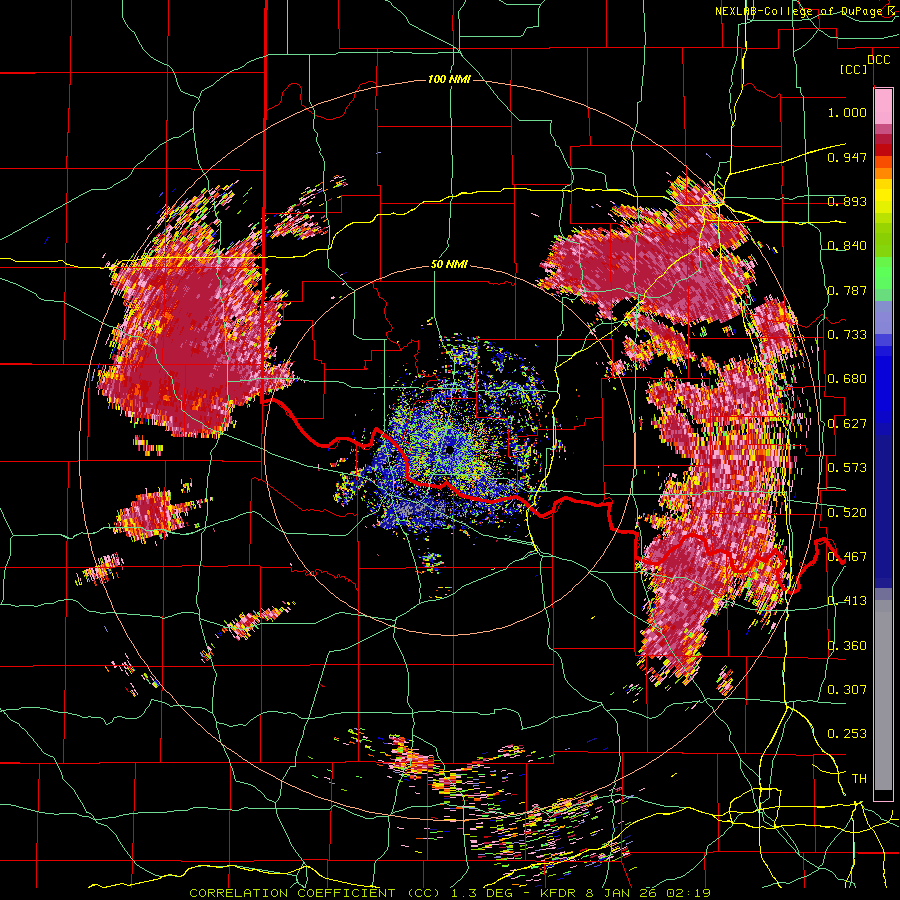Screen dimensions: 900x900
Task: Click the KFDR station identifier
Action: tap(559, 893)
